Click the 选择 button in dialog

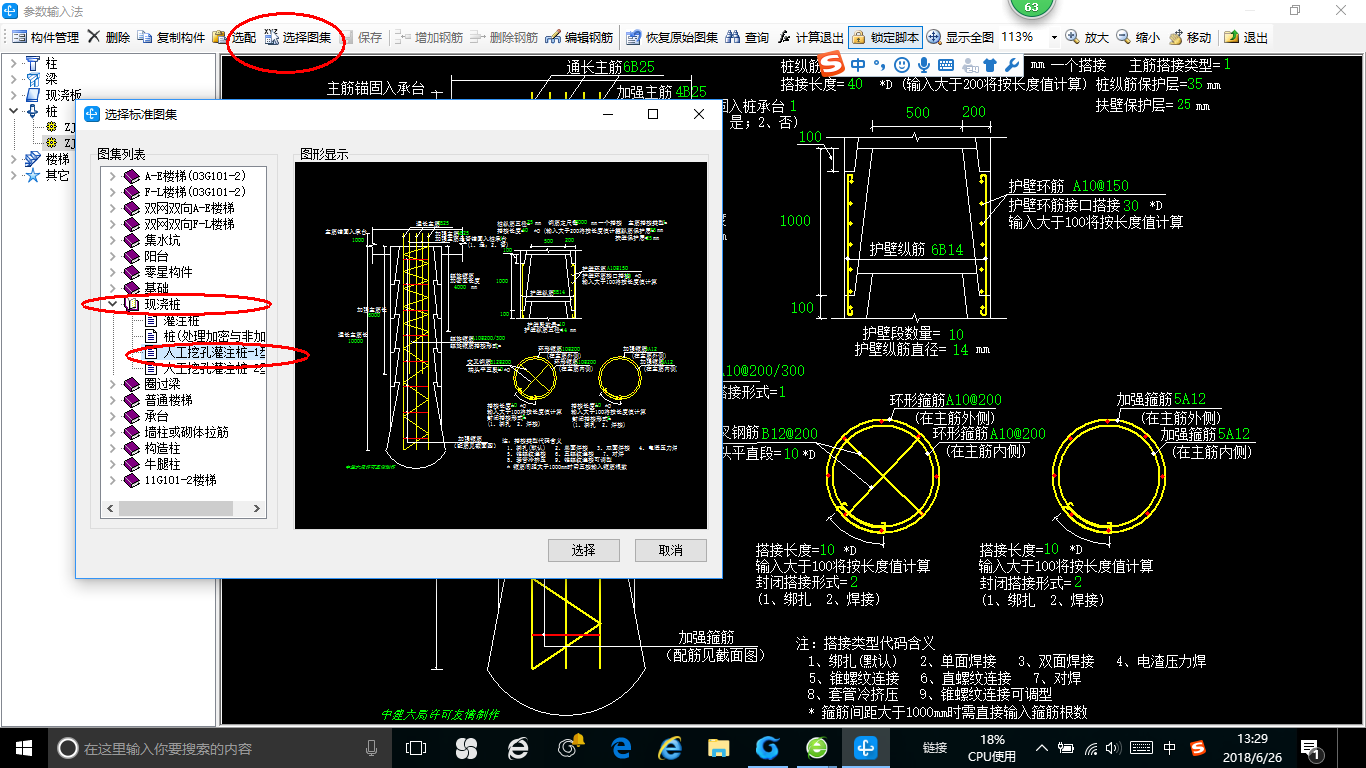(583, 550)
